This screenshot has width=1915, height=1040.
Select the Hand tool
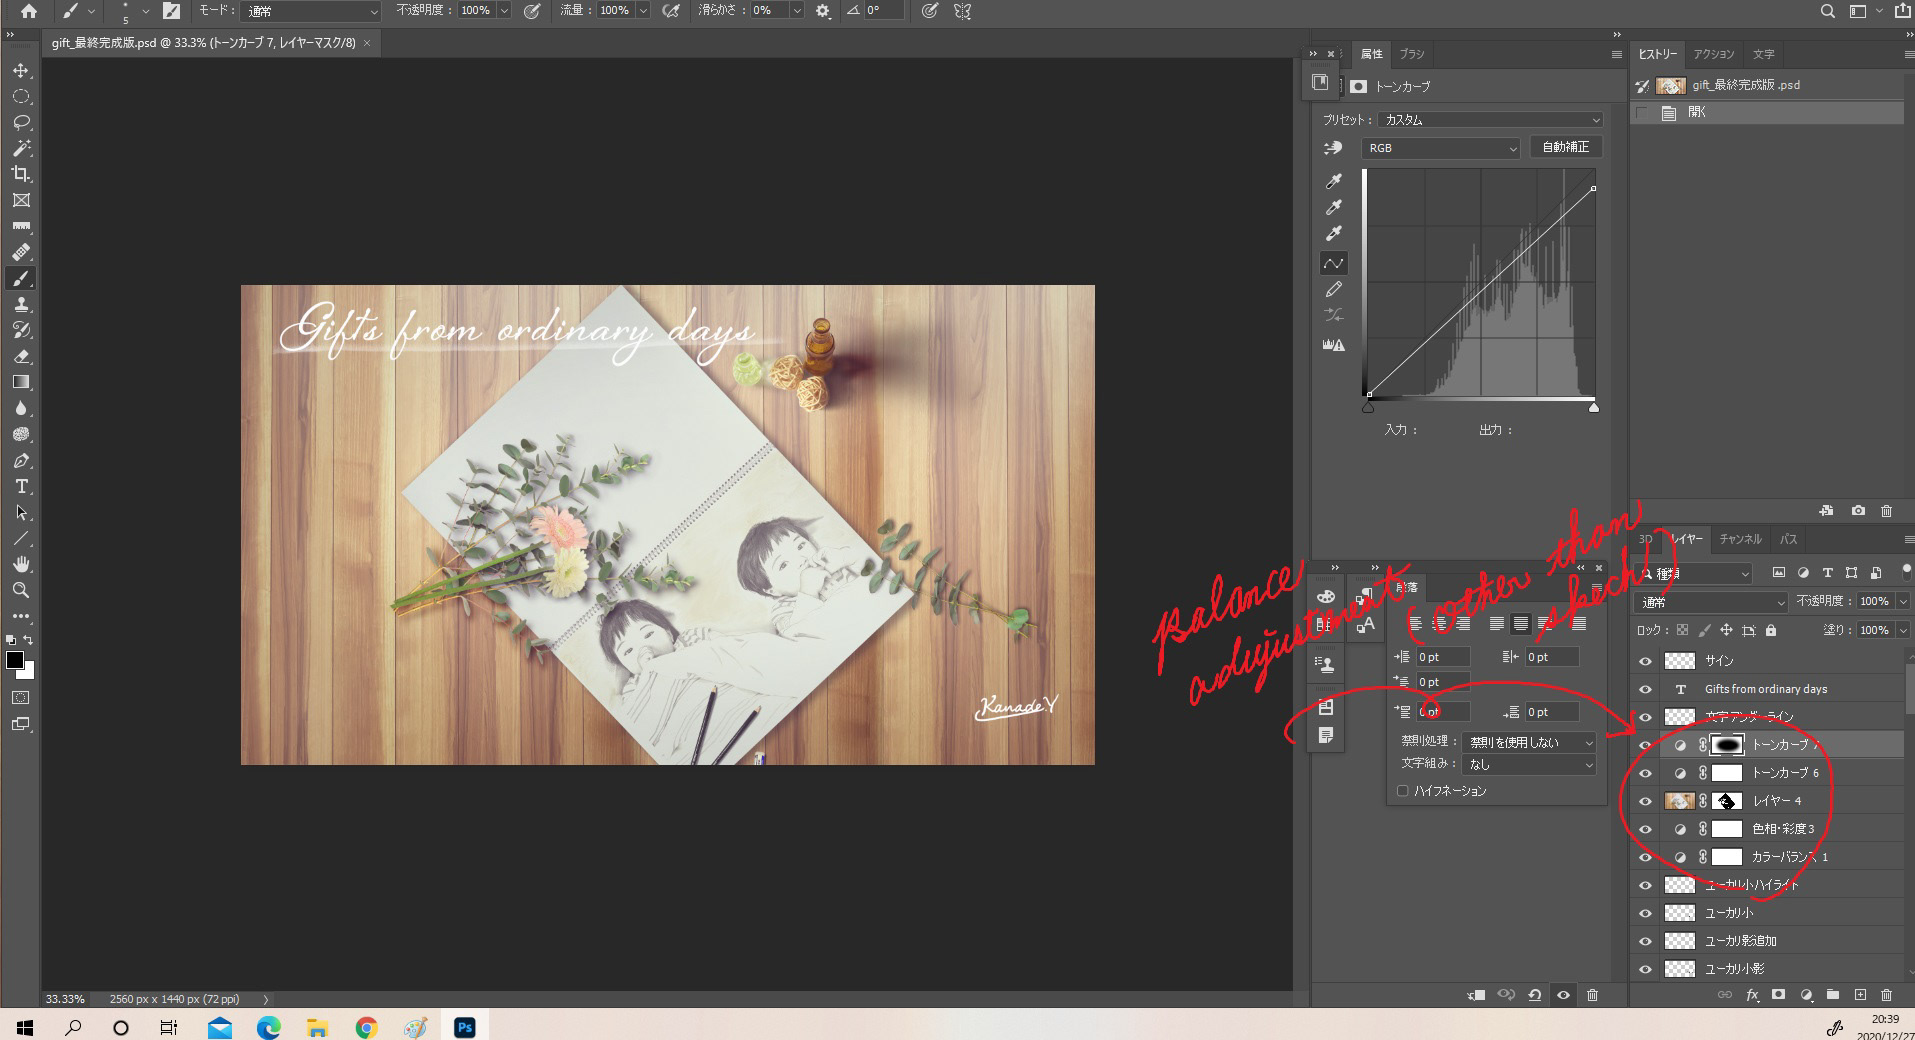point(21,565)
